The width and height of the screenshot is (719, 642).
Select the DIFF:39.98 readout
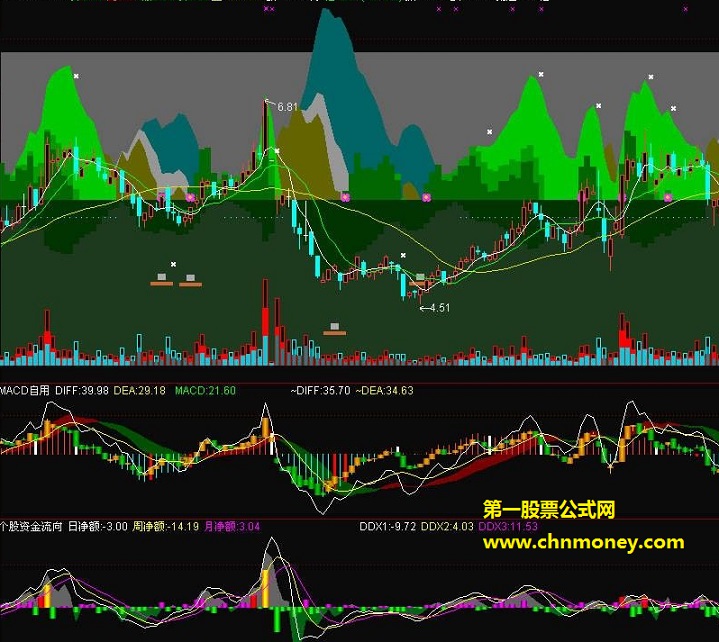(x=82, y=390)
